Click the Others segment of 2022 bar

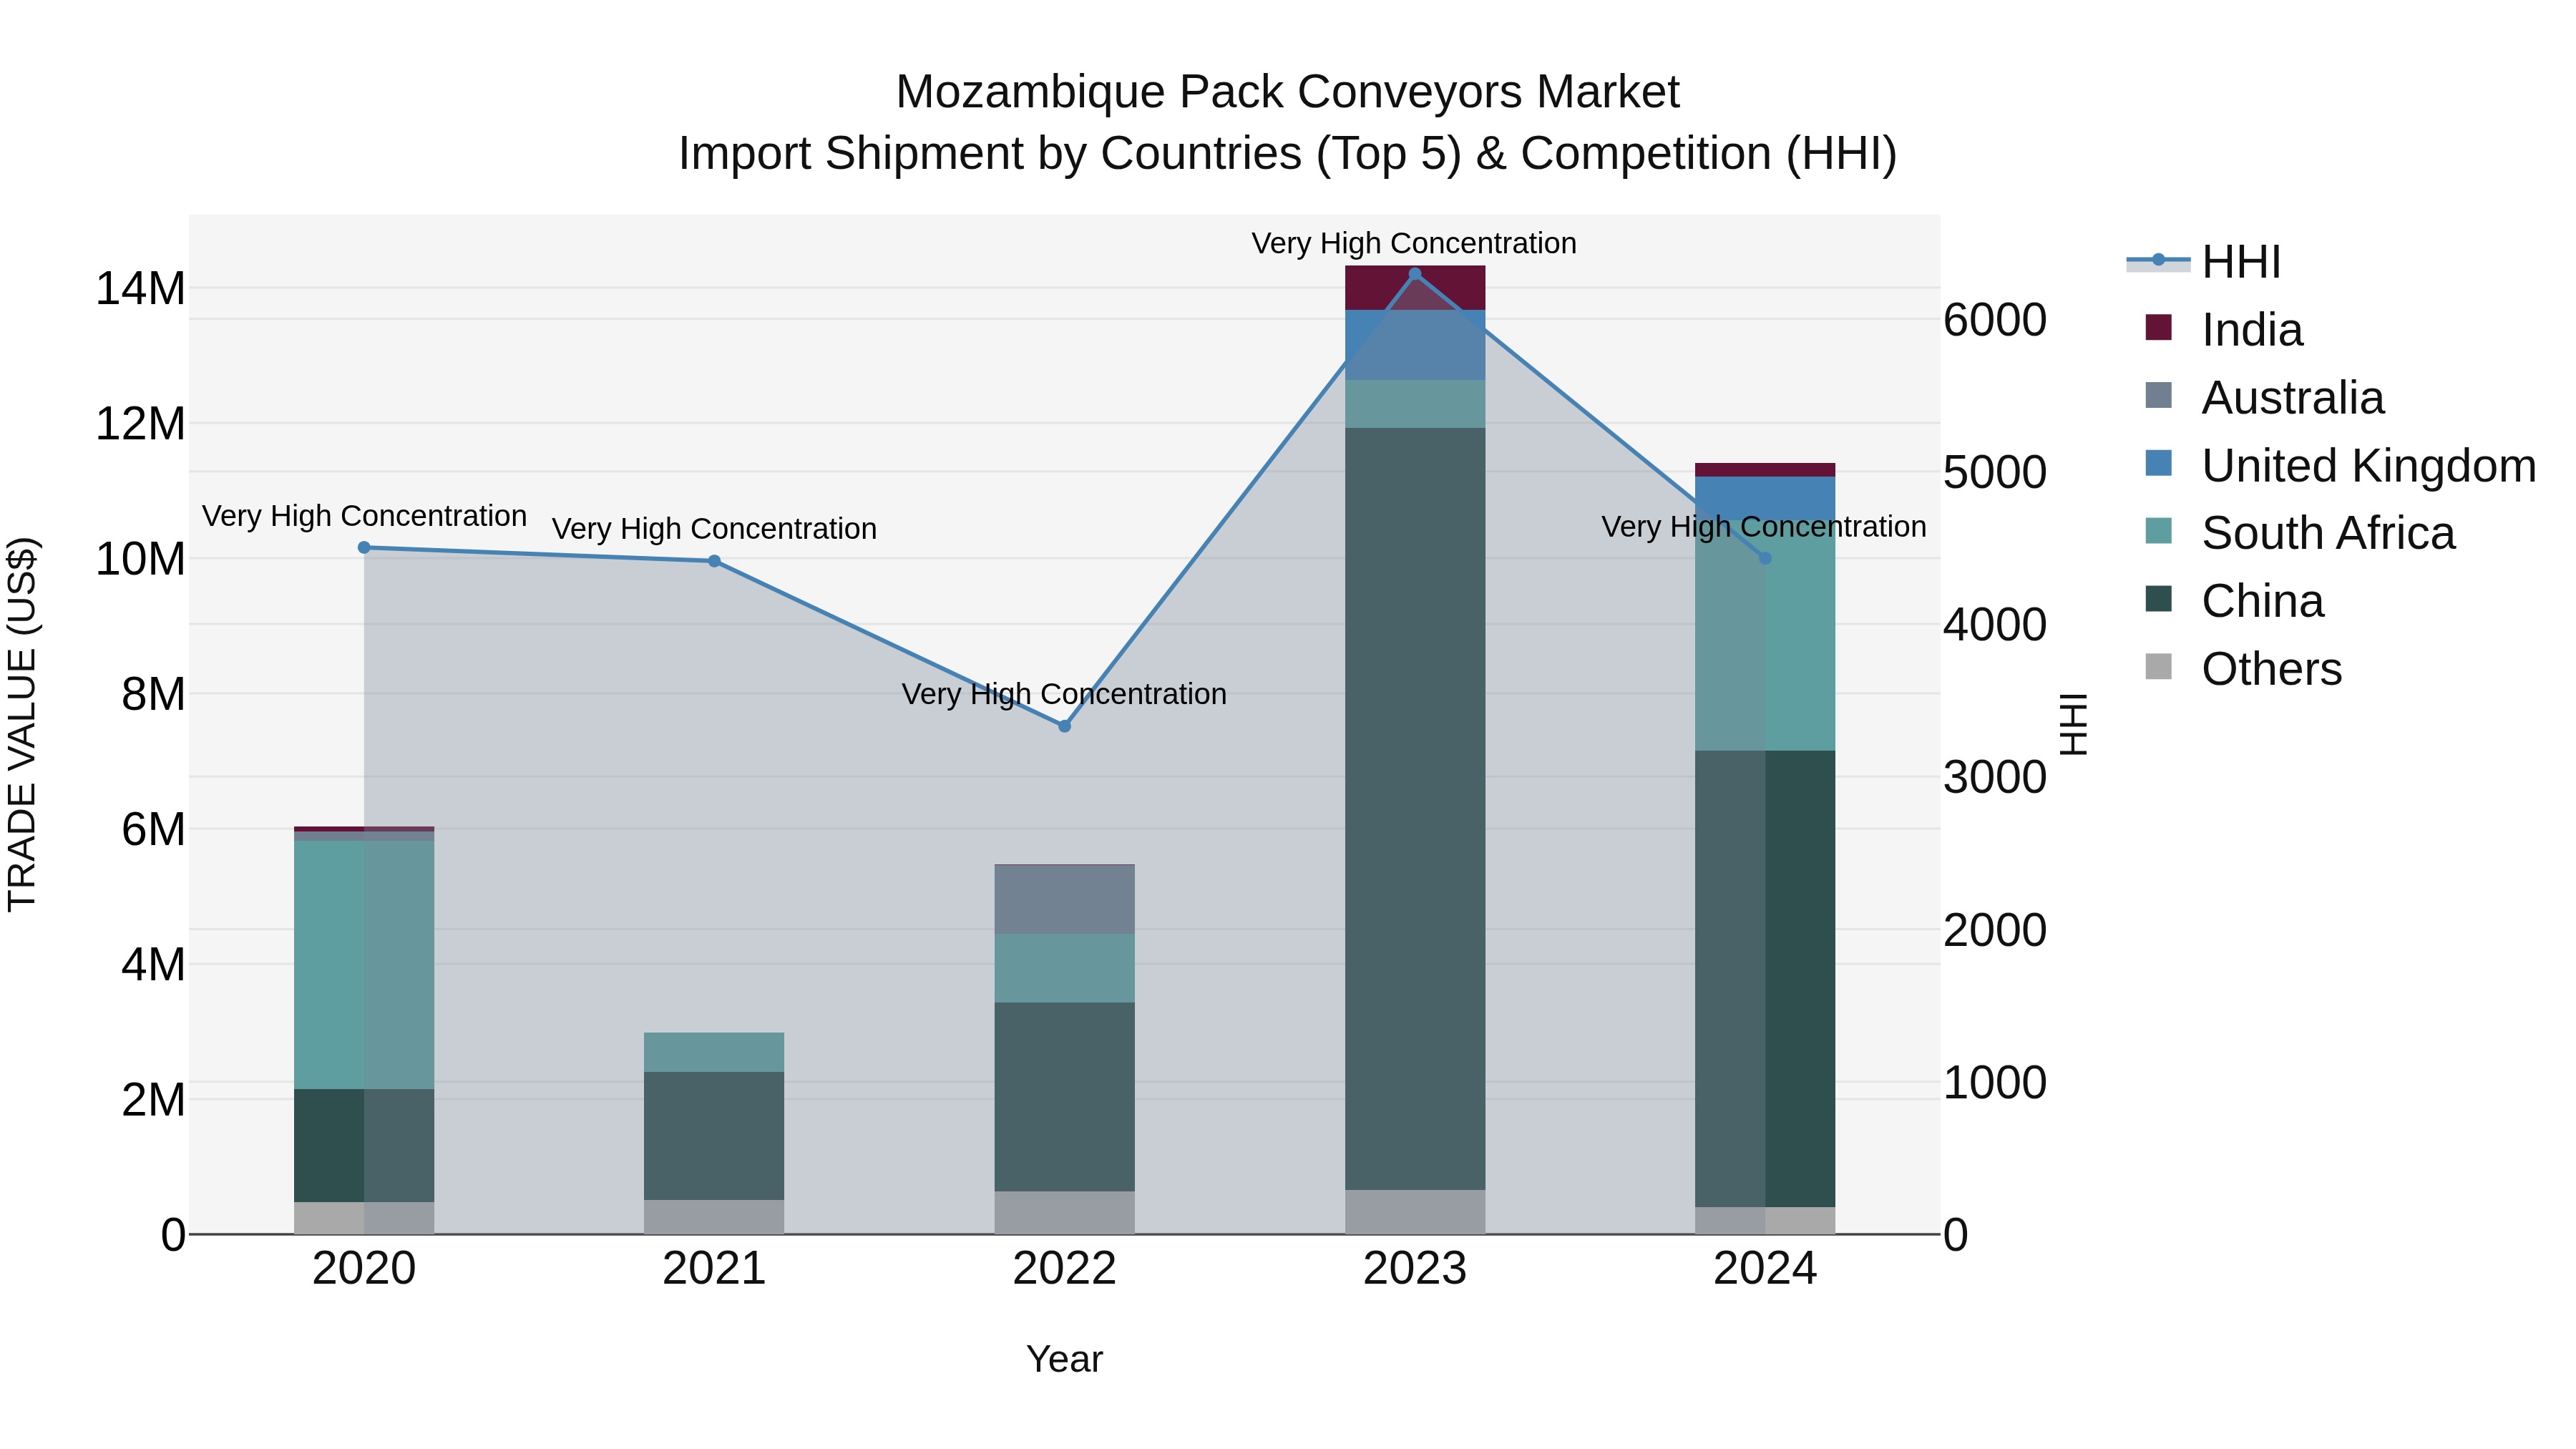click(x=1064, y=1213)
